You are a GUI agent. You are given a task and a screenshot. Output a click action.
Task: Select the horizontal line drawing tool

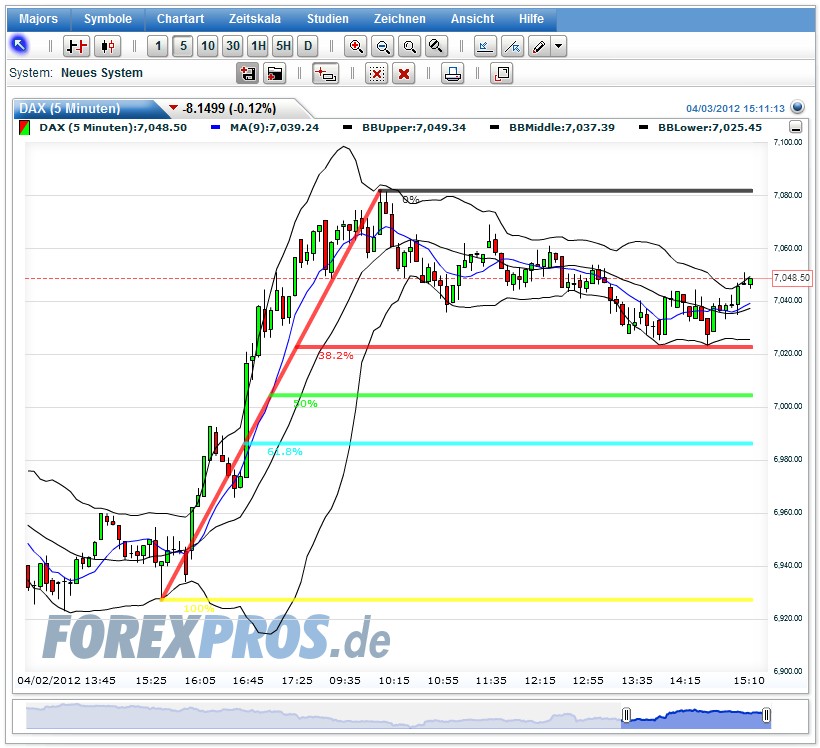pos(485,46)
